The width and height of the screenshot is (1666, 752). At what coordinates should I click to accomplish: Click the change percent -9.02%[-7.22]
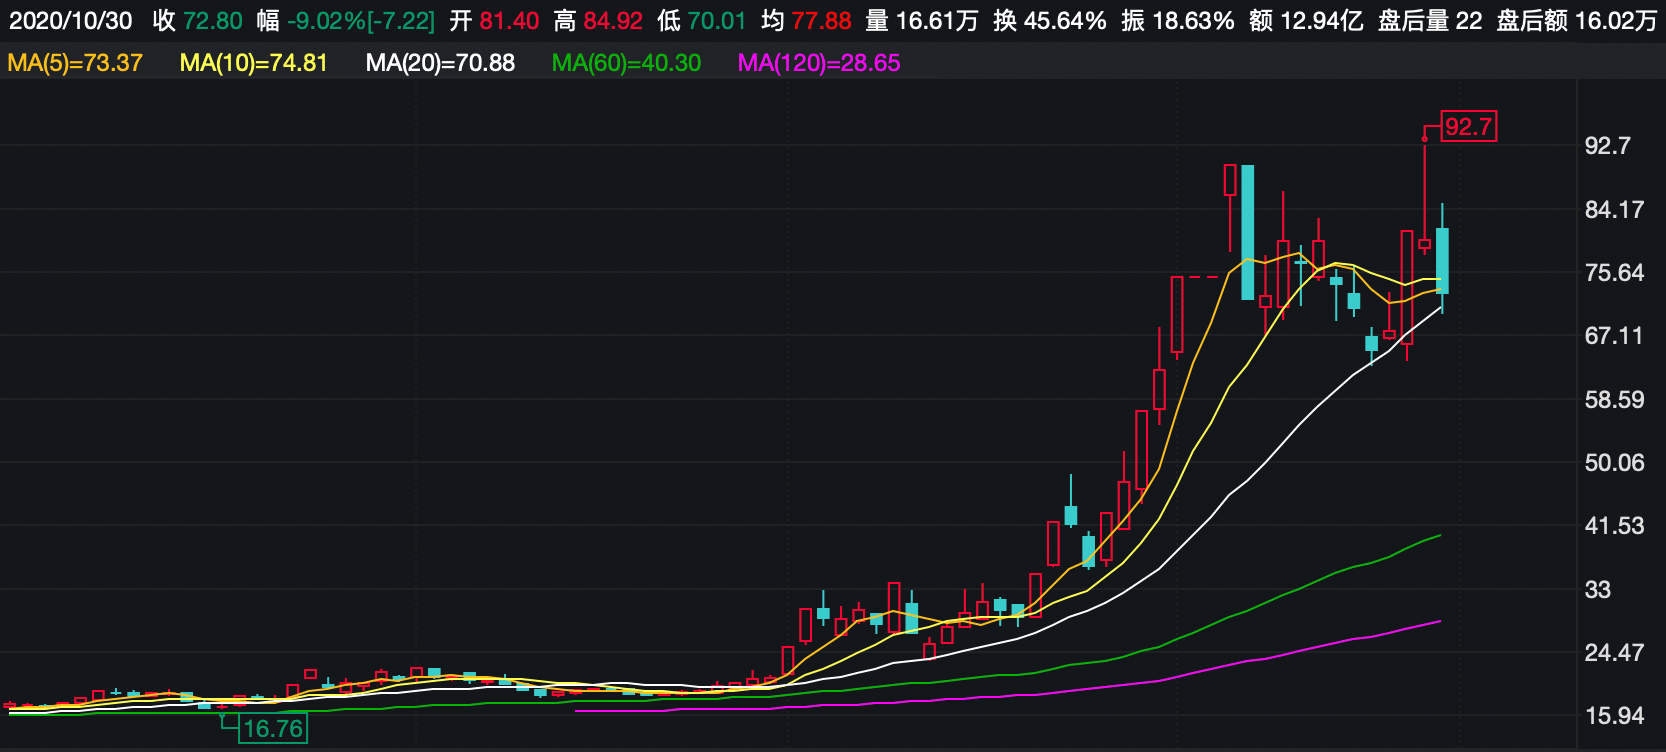click(x=361, y=21)
